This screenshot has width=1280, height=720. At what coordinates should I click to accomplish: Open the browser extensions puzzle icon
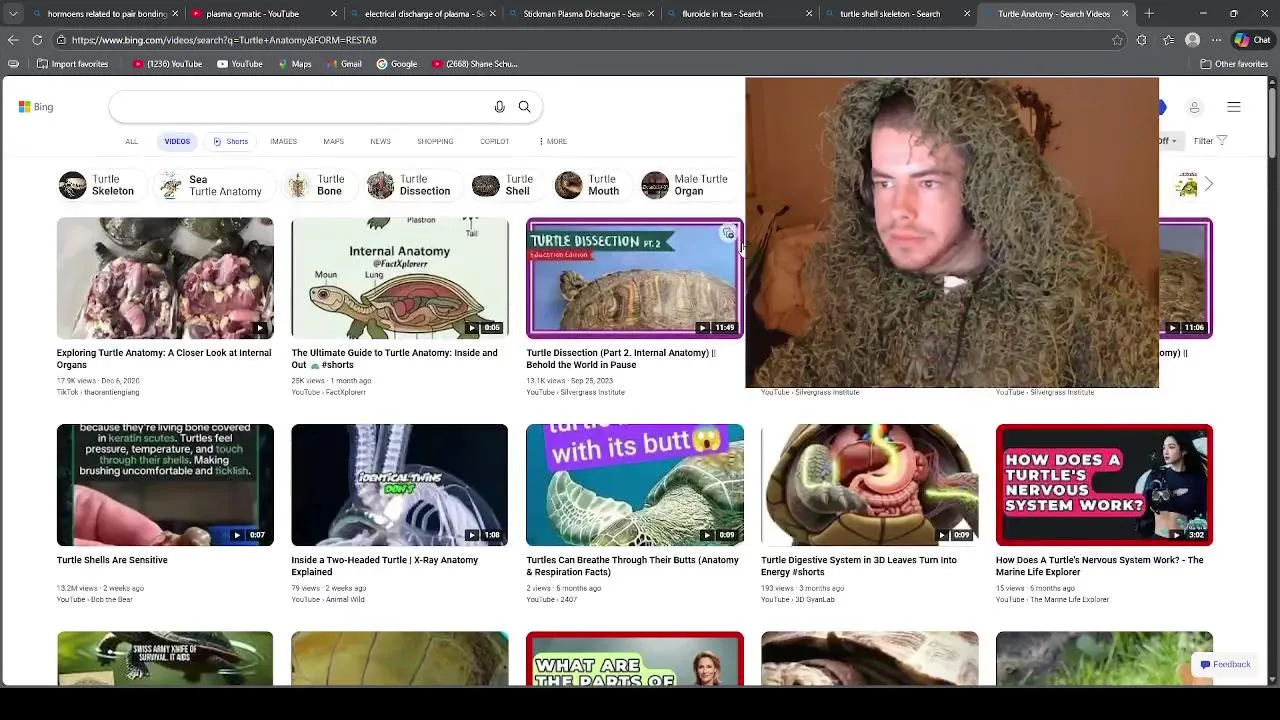point(1141,40)
